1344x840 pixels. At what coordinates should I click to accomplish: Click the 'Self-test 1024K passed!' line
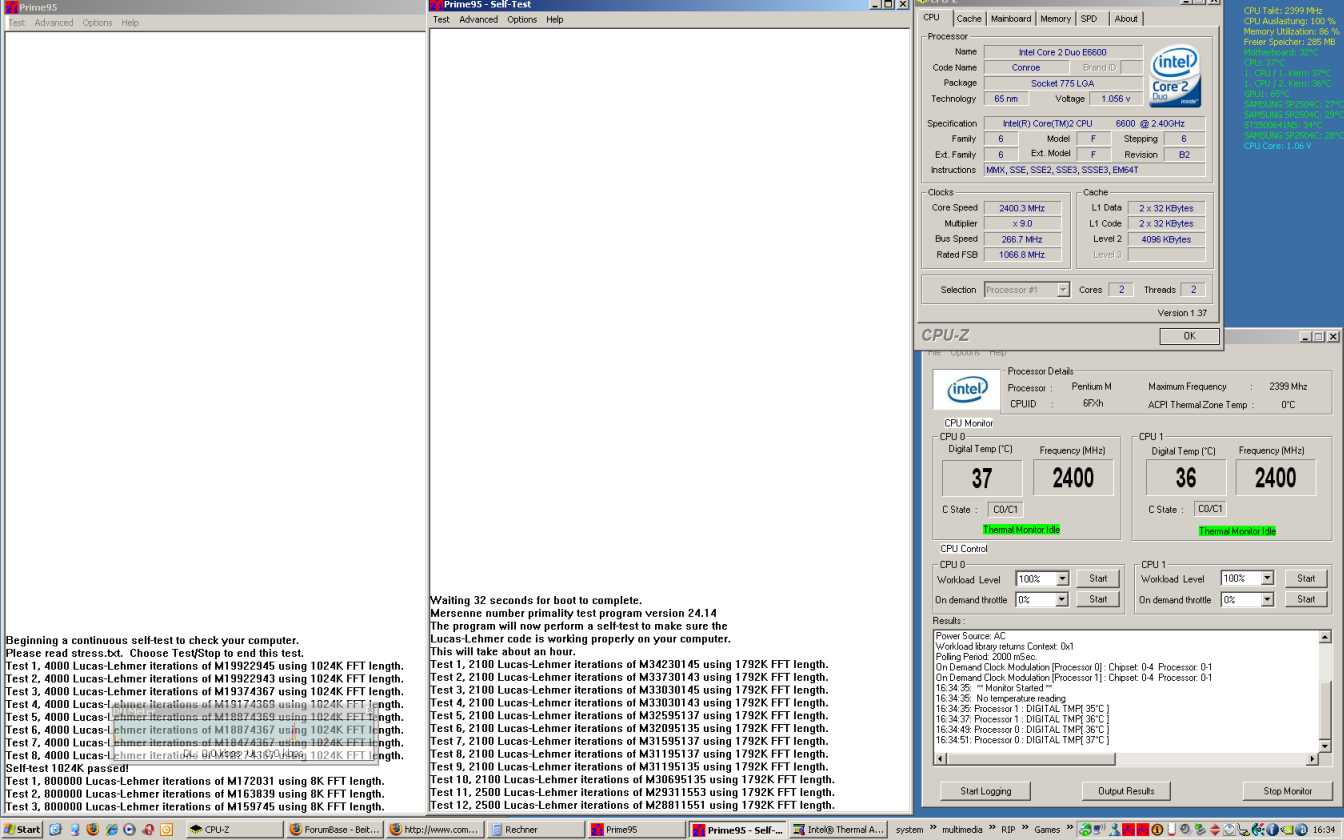[x=67, y=768]
